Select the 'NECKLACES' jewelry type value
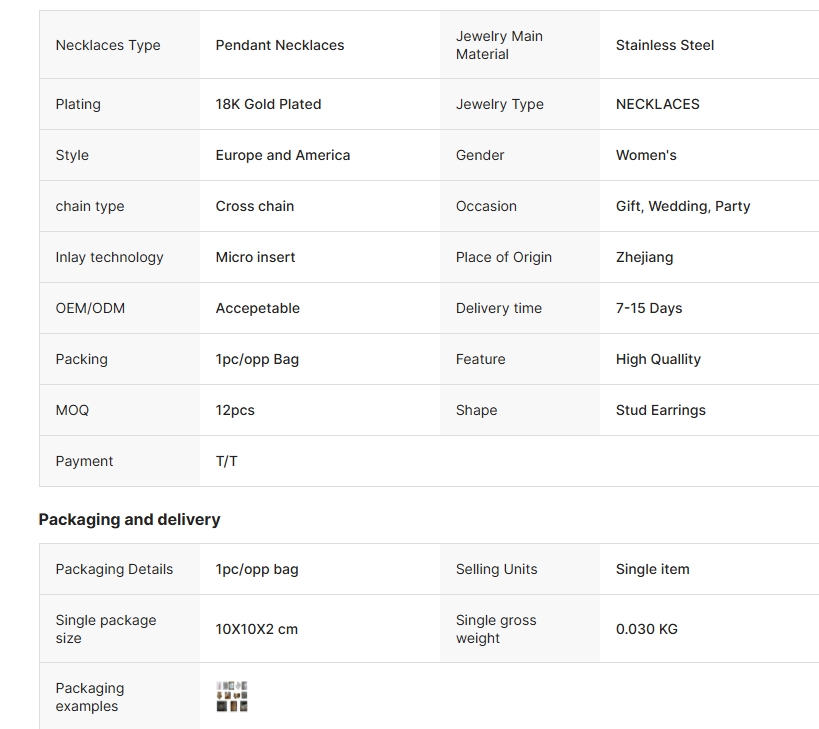 coord(658,104)
